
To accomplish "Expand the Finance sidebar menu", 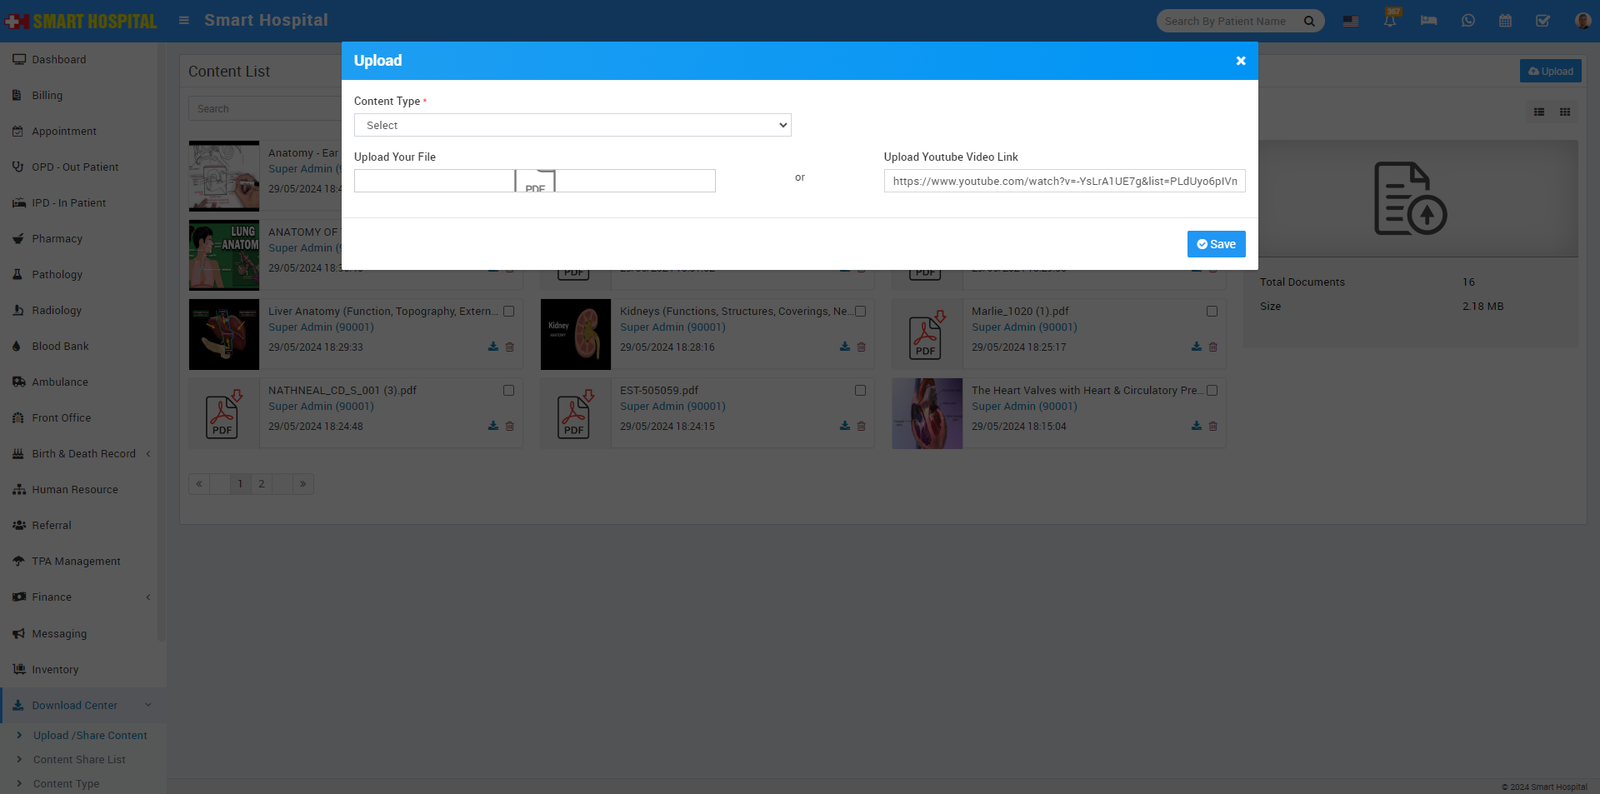I will click(x=80, y=597).
